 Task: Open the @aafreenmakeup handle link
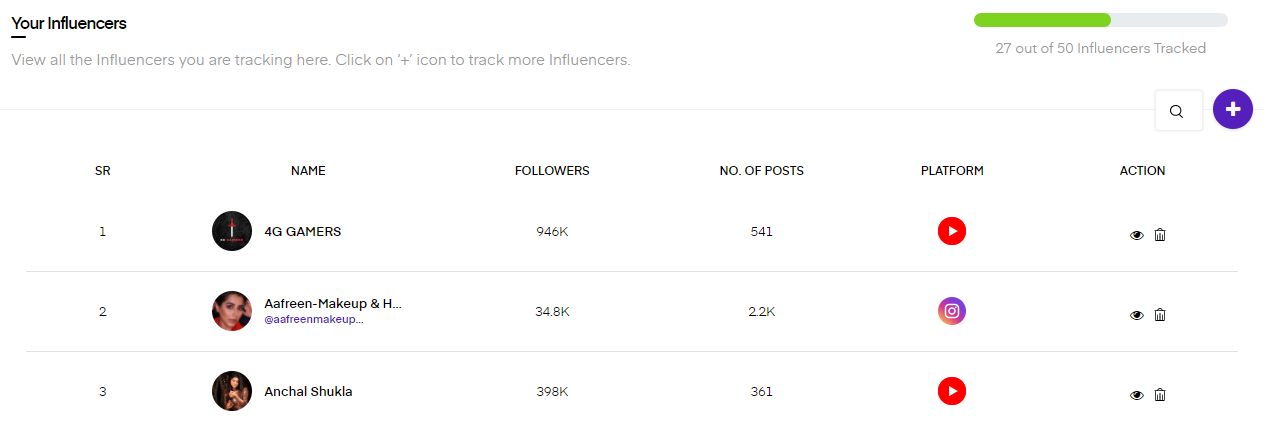point(313,320)
